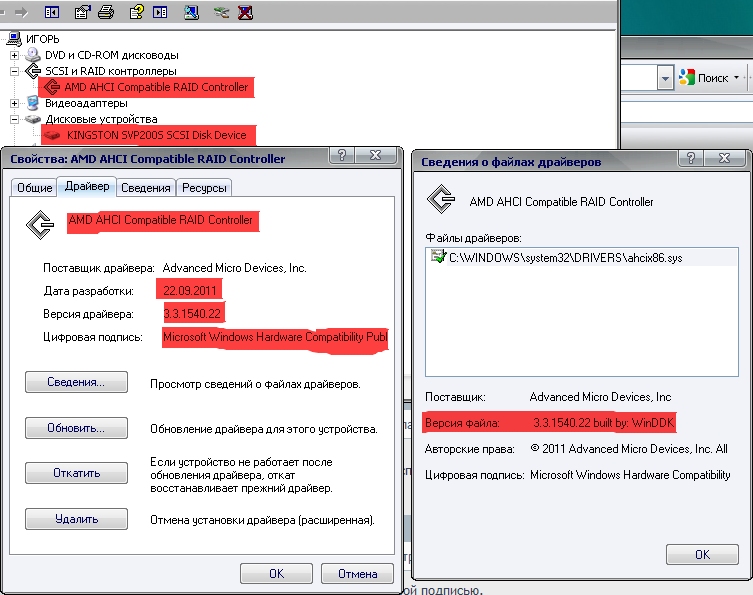The width and height of the screenshot is (753, 595).
Task: Close the Свойства AMD AHCI dialog
Action: [376, 156]
